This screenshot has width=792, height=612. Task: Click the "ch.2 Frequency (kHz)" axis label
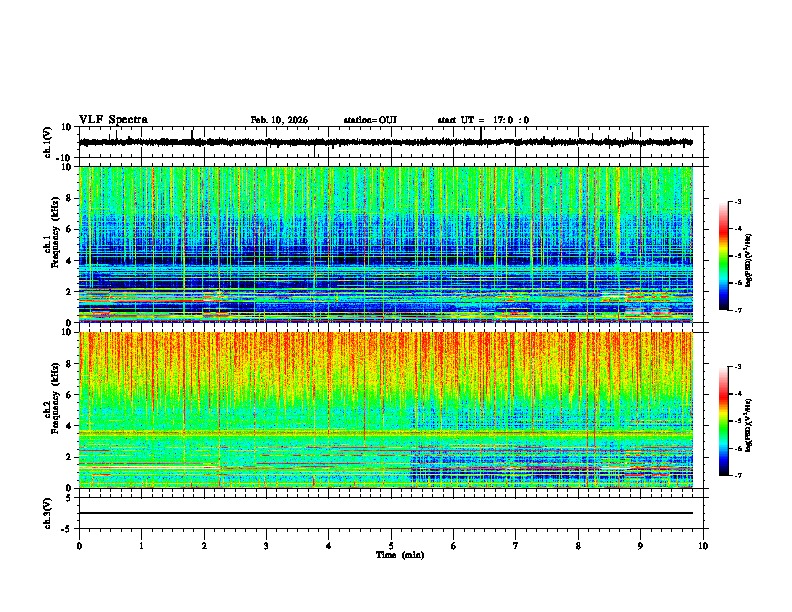pyautogui.click(x=53, y=398)
